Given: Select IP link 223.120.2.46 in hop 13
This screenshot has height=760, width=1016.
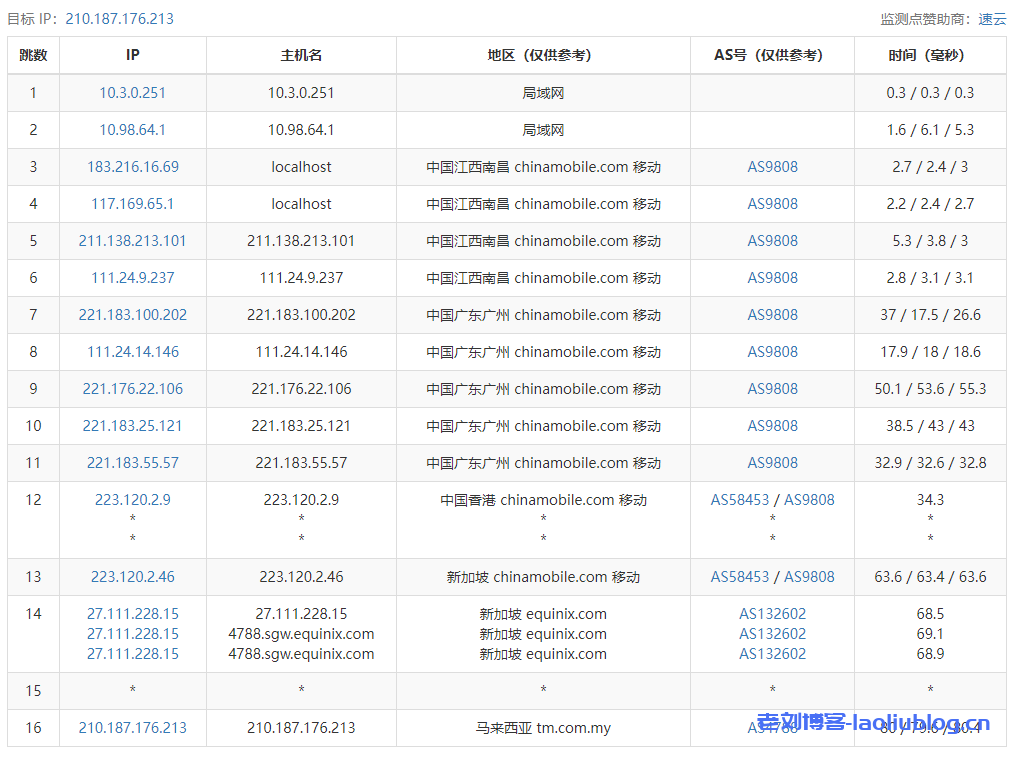Looking at the screenshot, I should [132, 577].
